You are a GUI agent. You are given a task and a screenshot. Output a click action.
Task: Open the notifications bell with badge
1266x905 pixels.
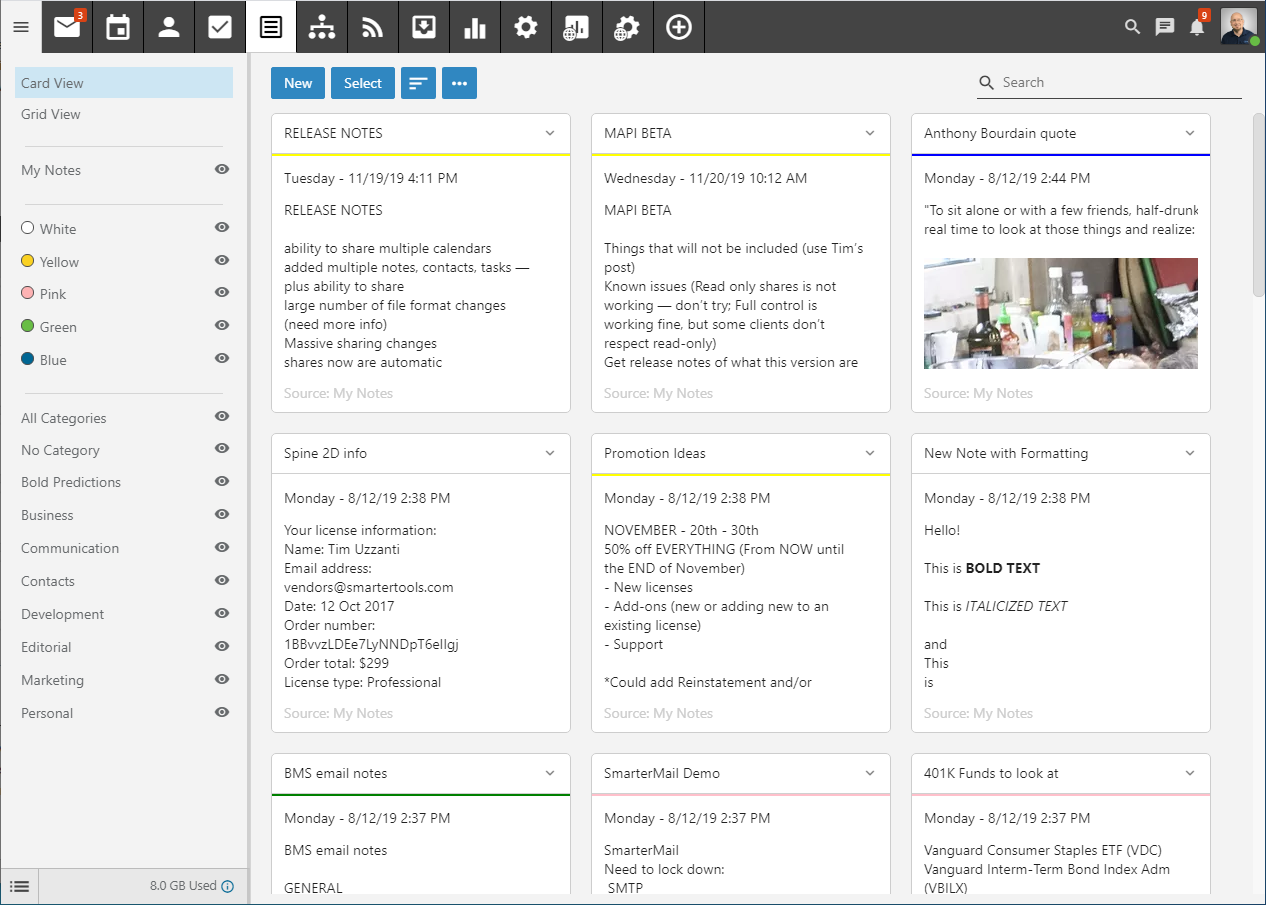1198,27
